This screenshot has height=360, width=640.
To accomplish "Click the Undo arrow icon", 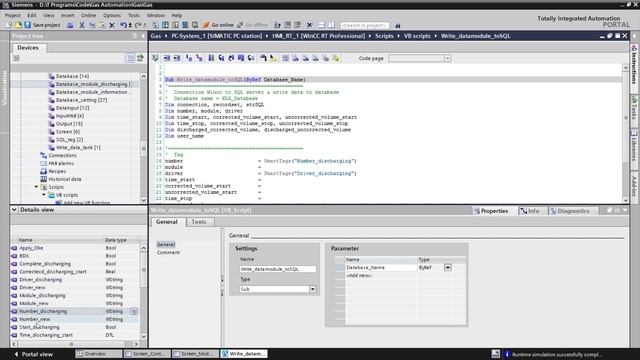I will 123,25.
